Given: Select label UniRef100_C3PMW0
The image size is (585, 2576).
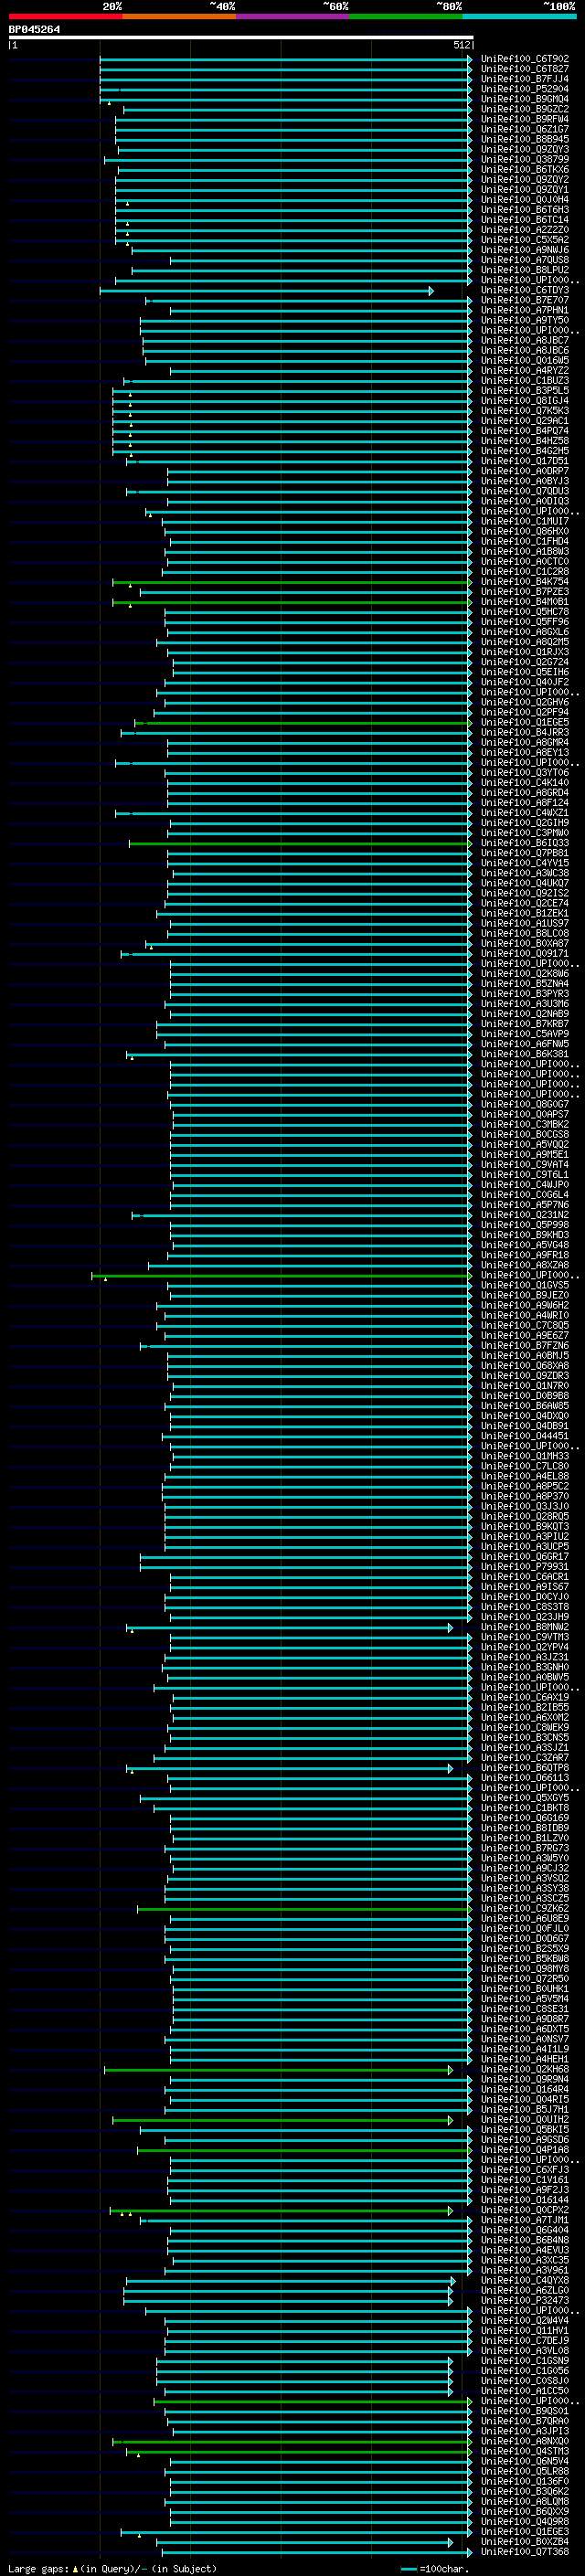Looking at the screenshot, I should [x=524, y=833].
